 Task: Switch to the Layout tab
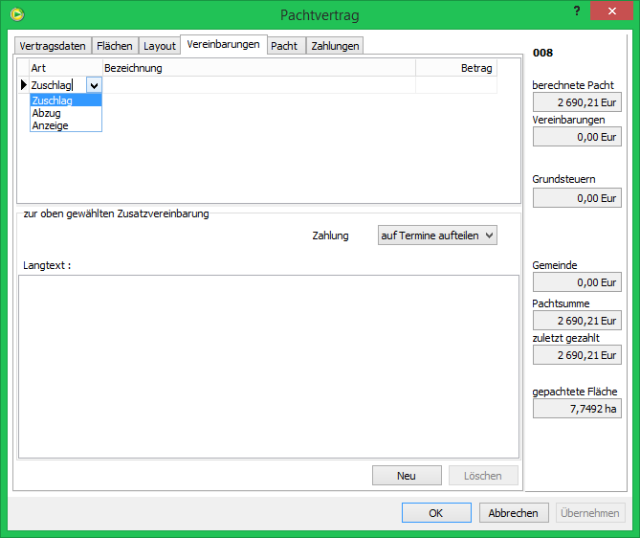pyautogui.click(x=159, y=46)
